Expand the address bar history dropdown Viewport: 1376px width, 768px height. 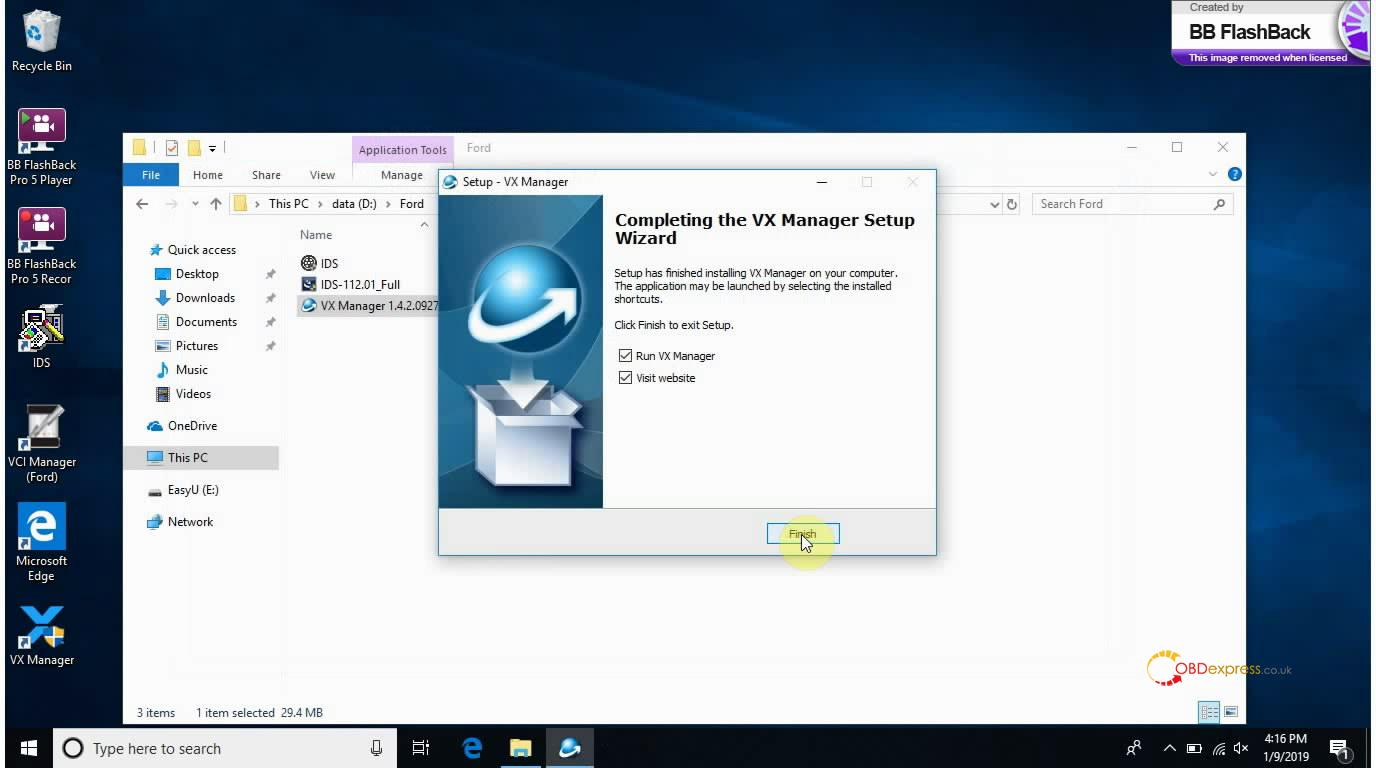994,204
